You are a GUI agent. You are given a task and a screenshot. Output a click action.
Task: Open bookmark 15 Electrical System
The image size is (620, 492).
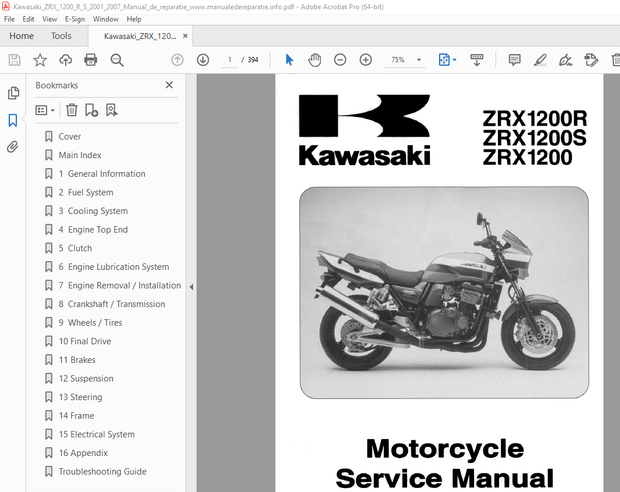pos(97,434)
